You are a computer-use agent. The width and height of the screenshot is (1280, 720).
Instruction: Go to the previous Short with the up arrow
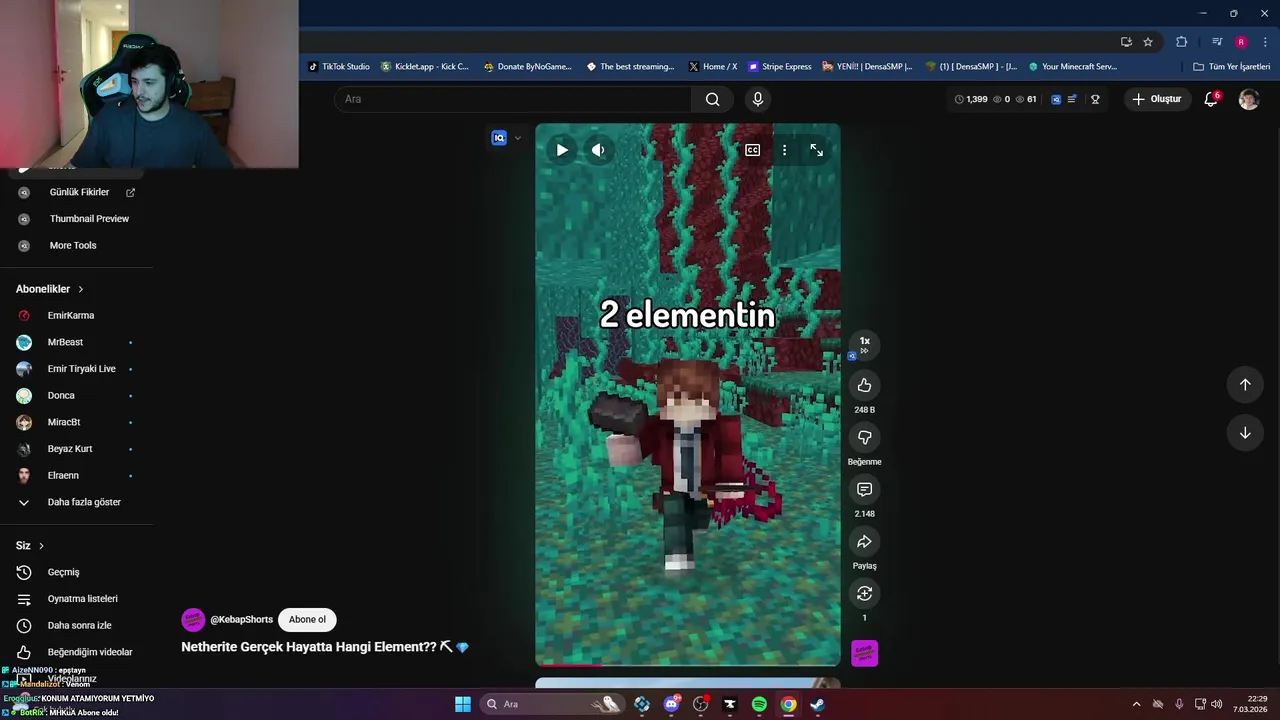[1245, 385]
